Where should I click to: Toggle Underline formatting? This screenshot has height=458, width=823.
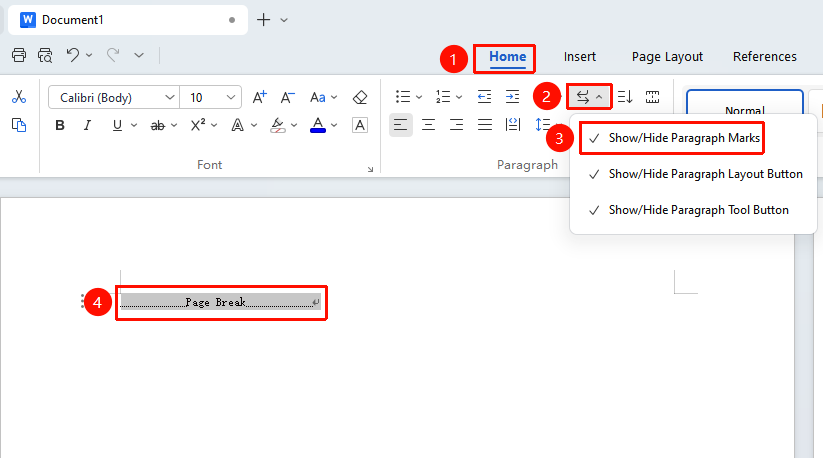(117, 125)
